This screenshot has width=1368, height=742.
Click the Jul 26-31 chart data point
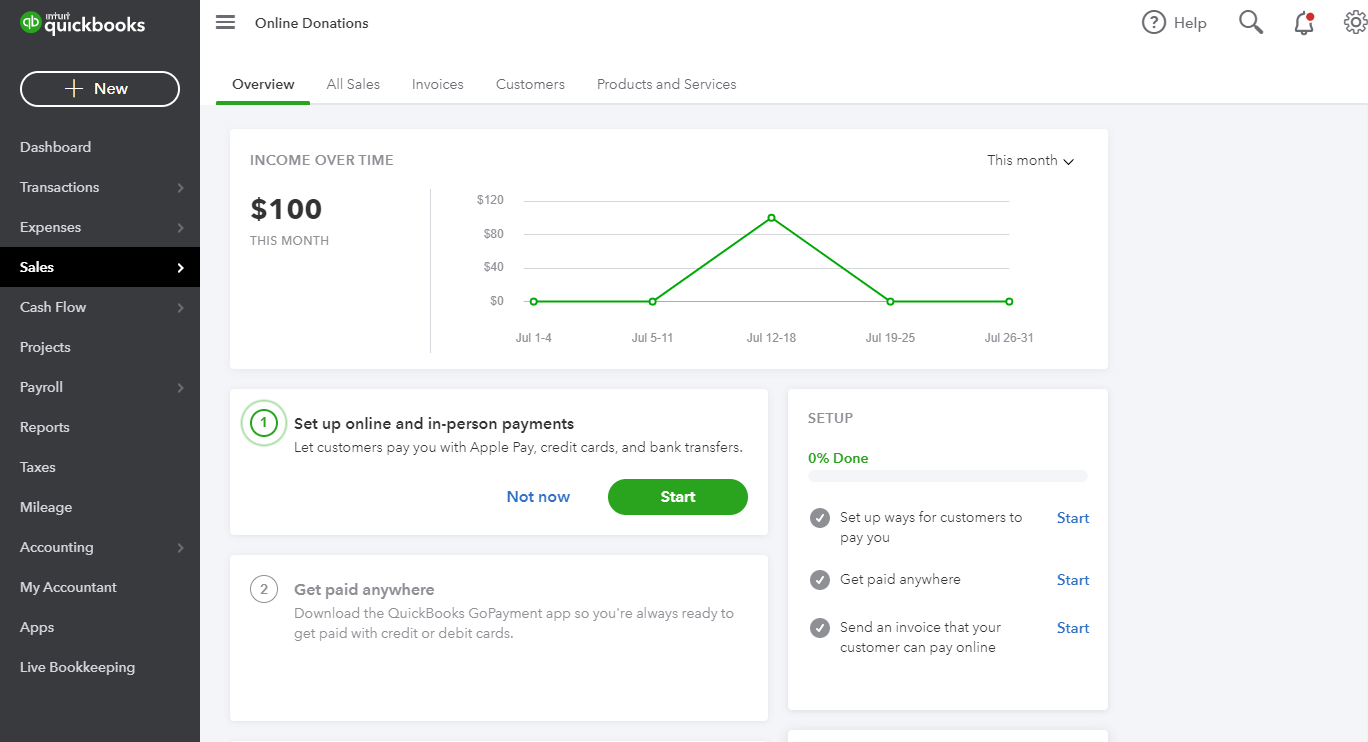pyautogui.click(x=1009, y=301)
